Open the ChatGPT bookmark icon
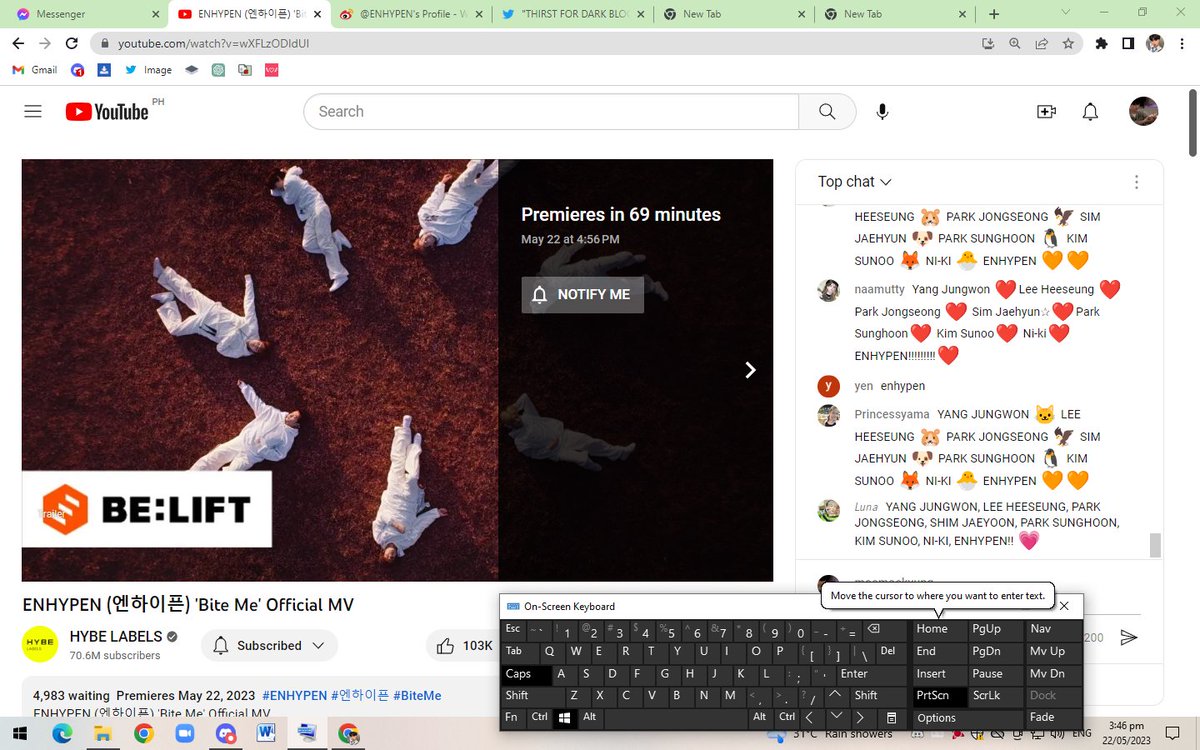 [x=218, y=70]
